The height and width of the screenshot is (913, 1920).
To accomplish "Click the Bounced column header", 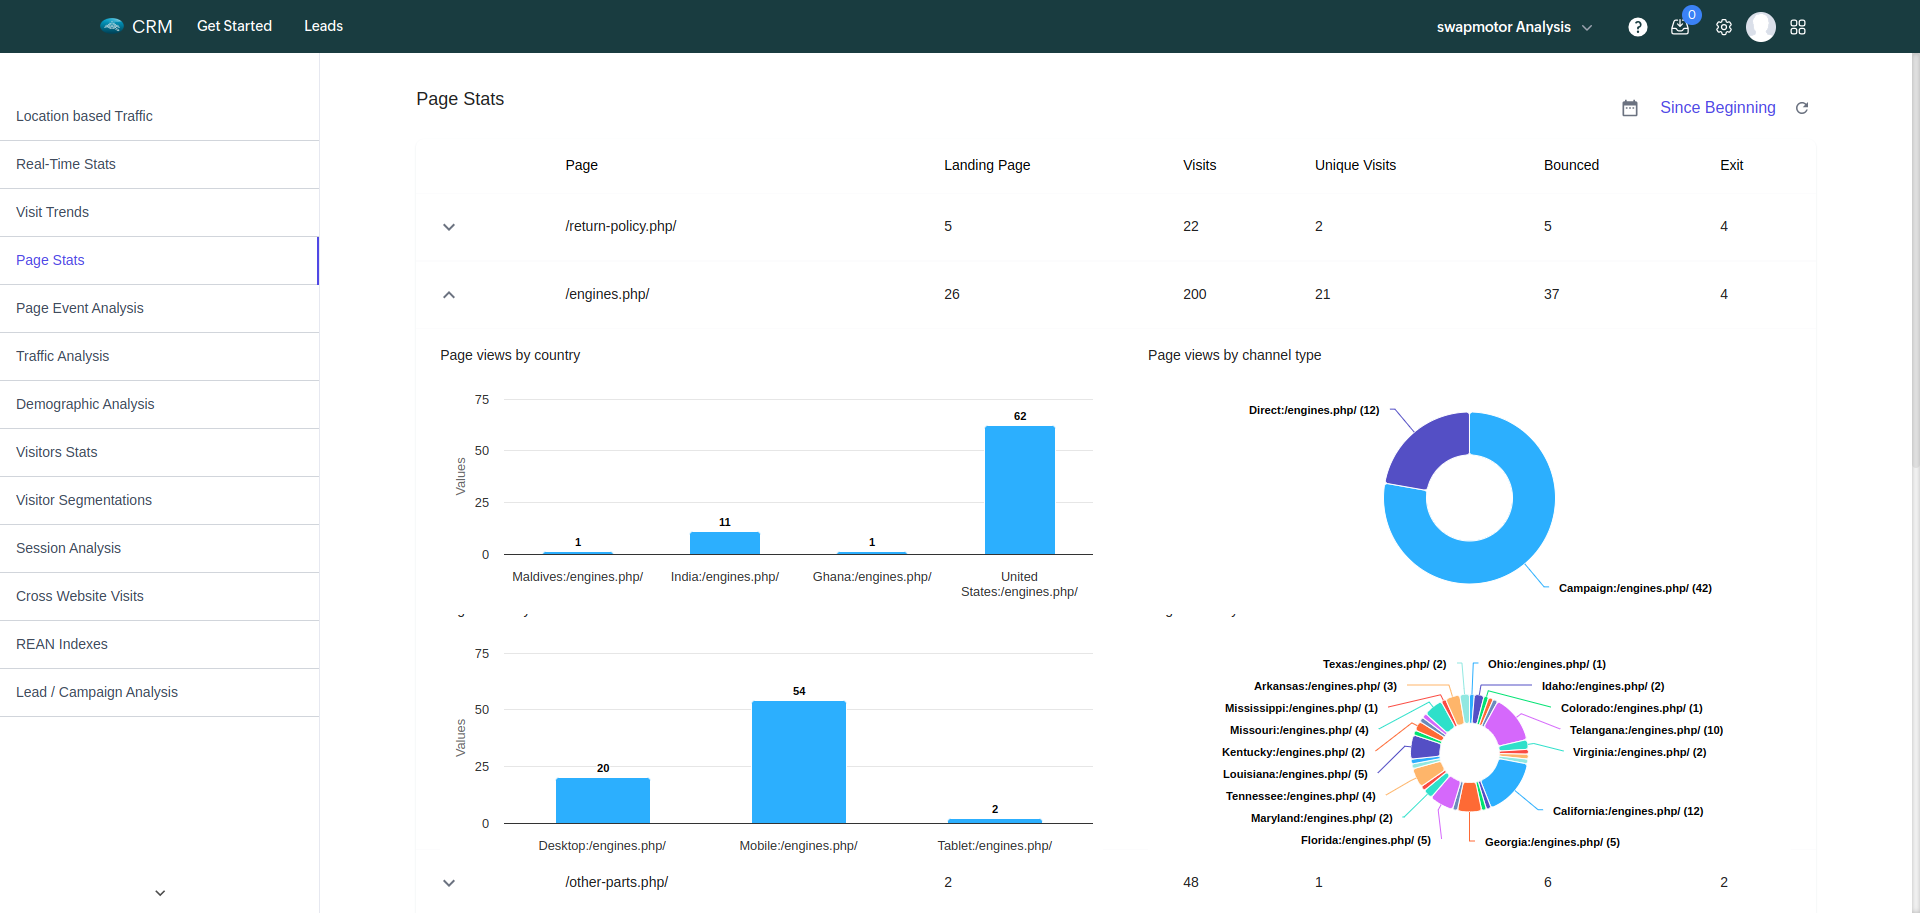I will [1571, 165].
